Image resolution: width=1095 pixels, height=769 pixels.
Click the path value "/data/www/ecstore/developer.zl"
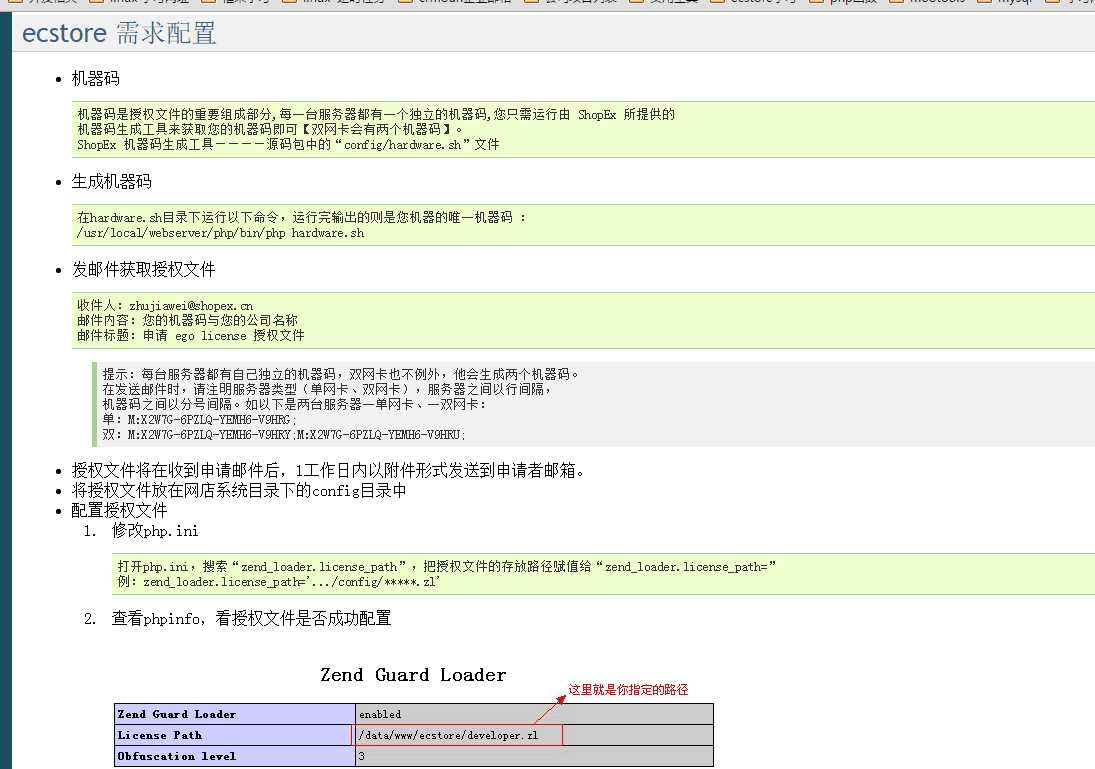(448, 735)
